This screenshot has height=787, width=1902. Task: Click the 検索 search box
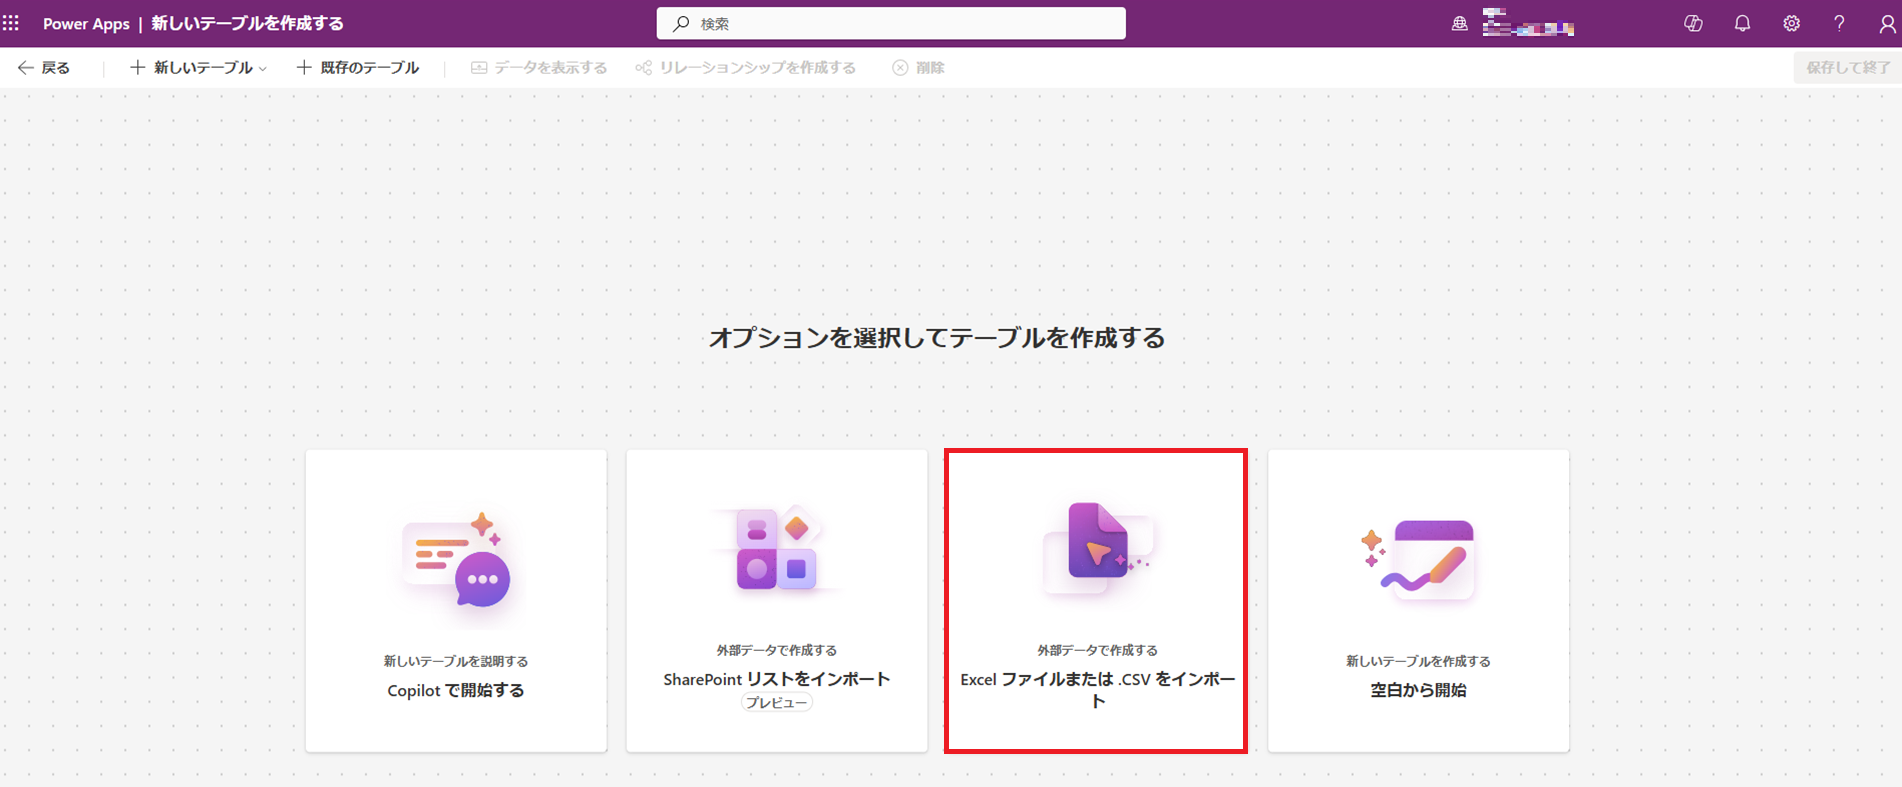click(891, 23)
